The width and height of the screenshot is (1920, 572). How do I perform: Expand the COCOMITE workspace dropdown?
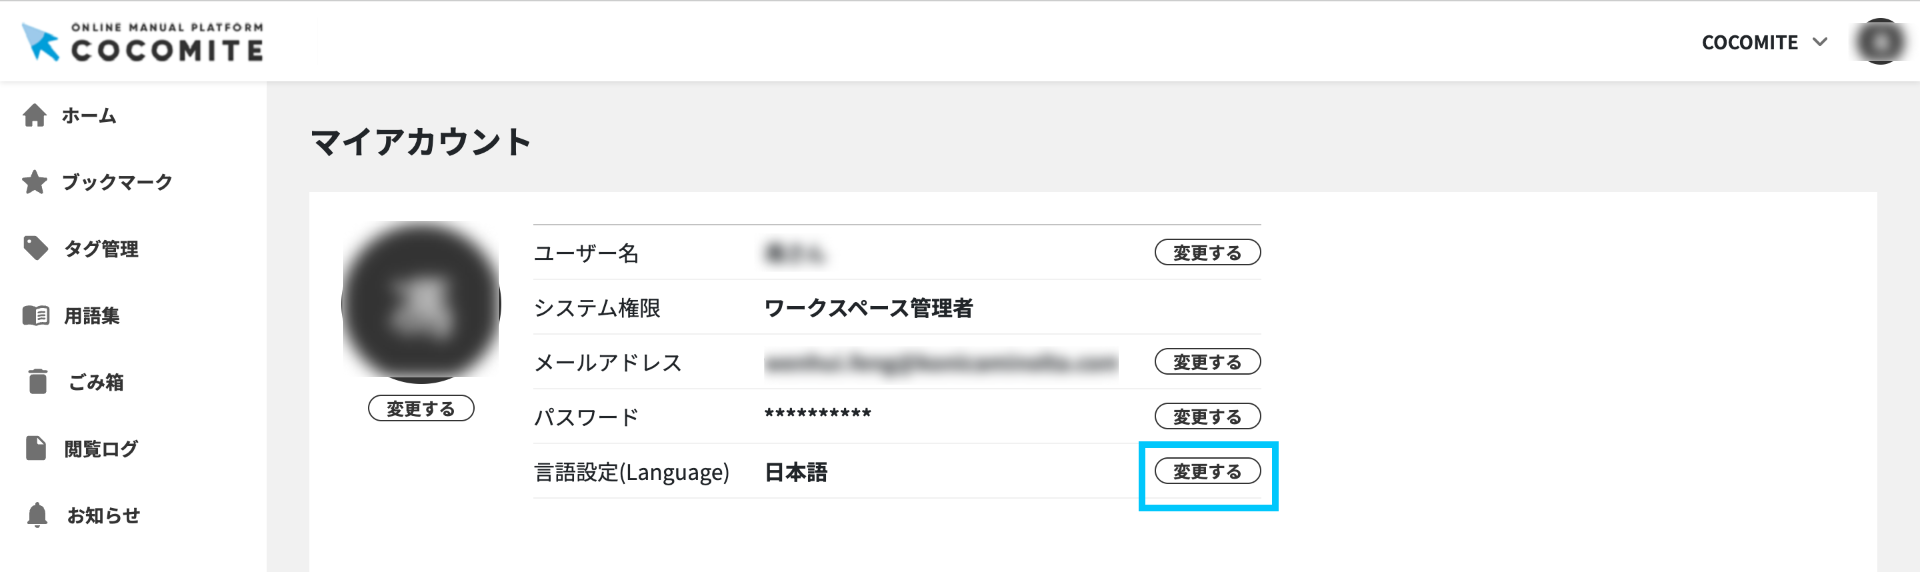(1750, 42)
